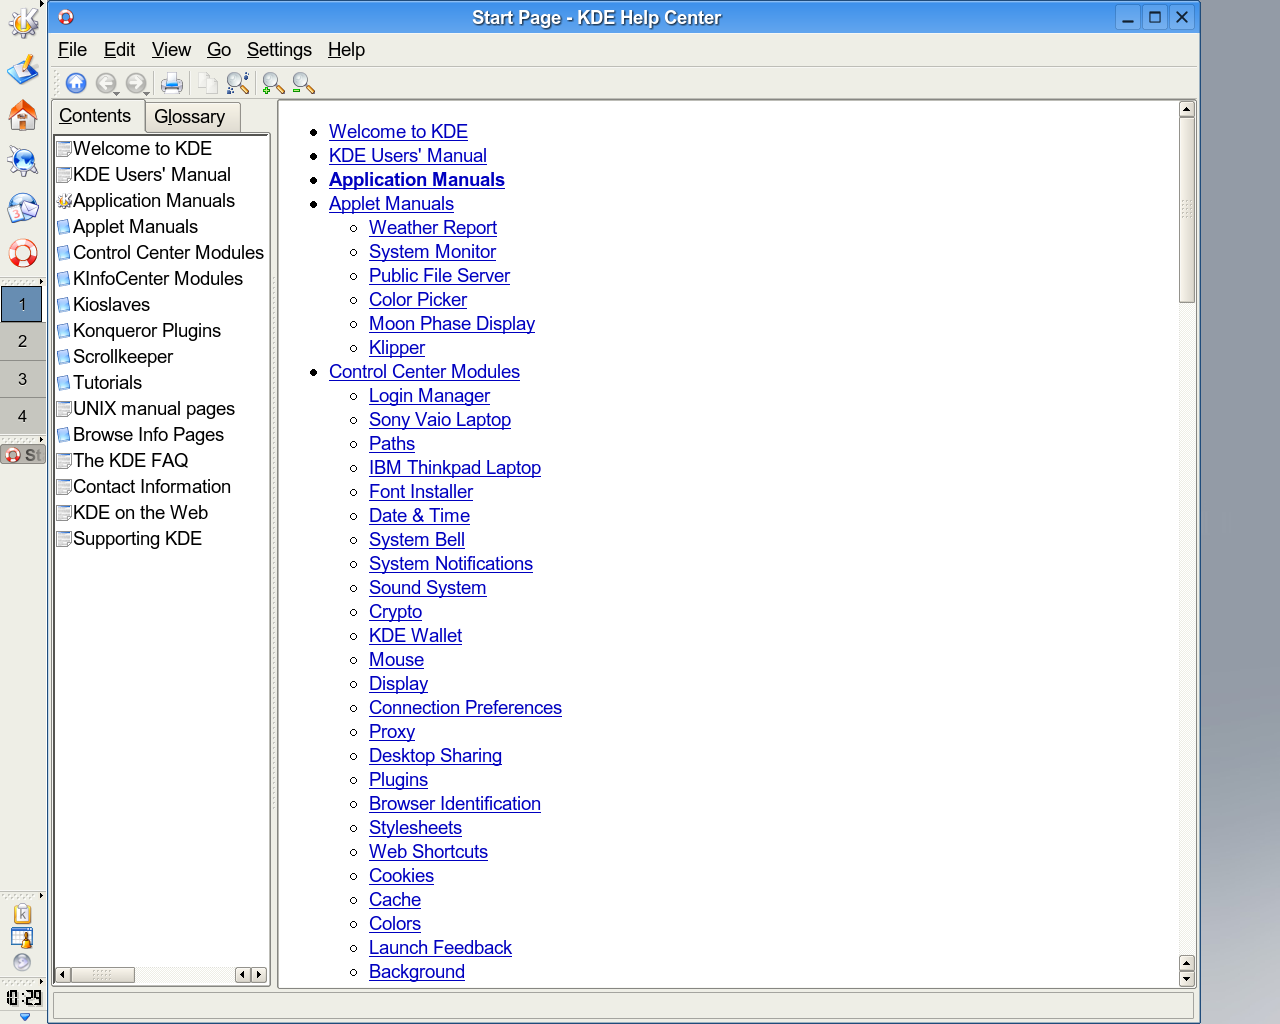Viewport: 1280px width, 1024px height.
Task: Switch to the Glossary tab
Action: click(x=192, y=117)
